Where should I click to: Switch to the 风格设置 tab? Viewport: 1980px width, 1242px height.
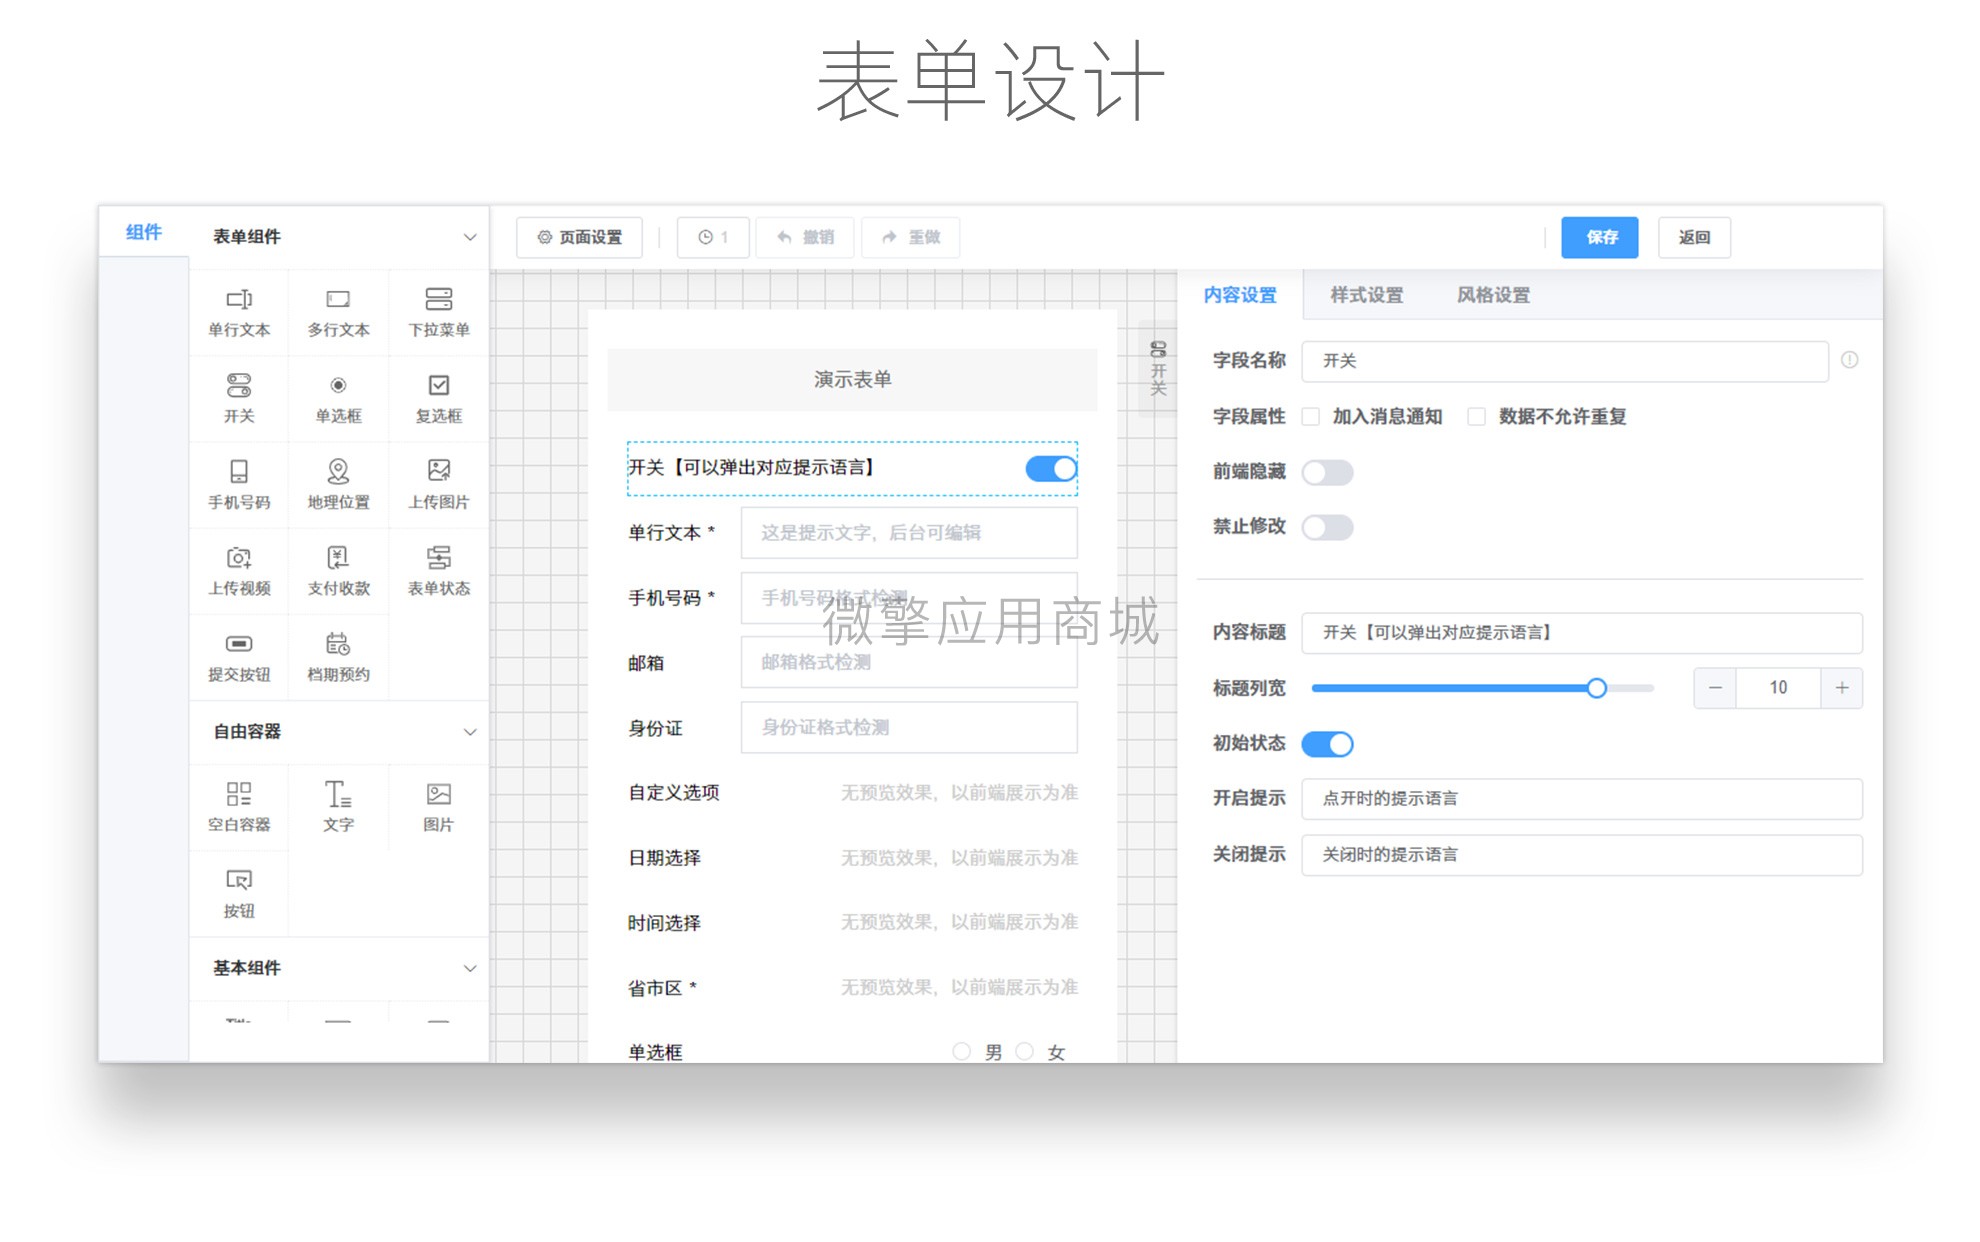point(1493,295)
